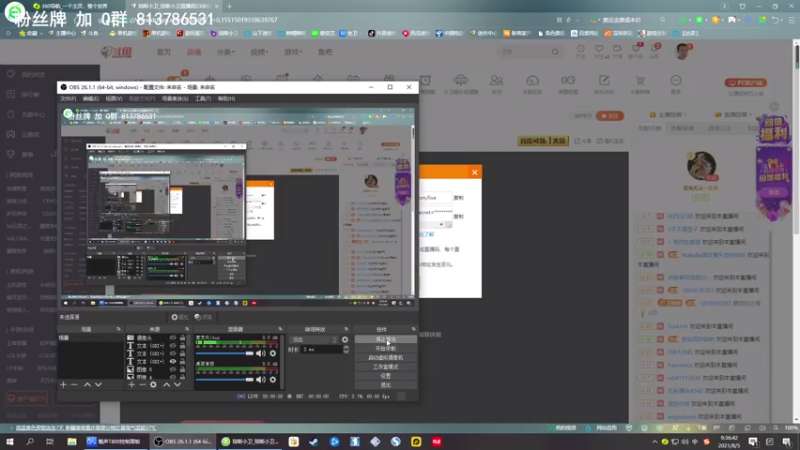Pop out the 混音器 dock using its header icon

pos(280,329)
